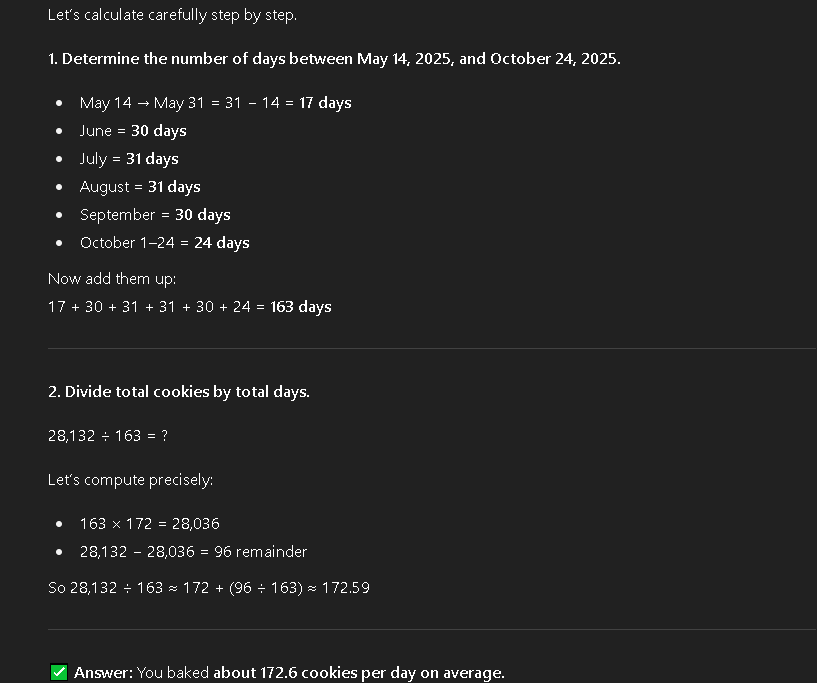Select the "June = 30 days" bullet
Viewport: 817px width, 683px height.
tap(133, 131)
